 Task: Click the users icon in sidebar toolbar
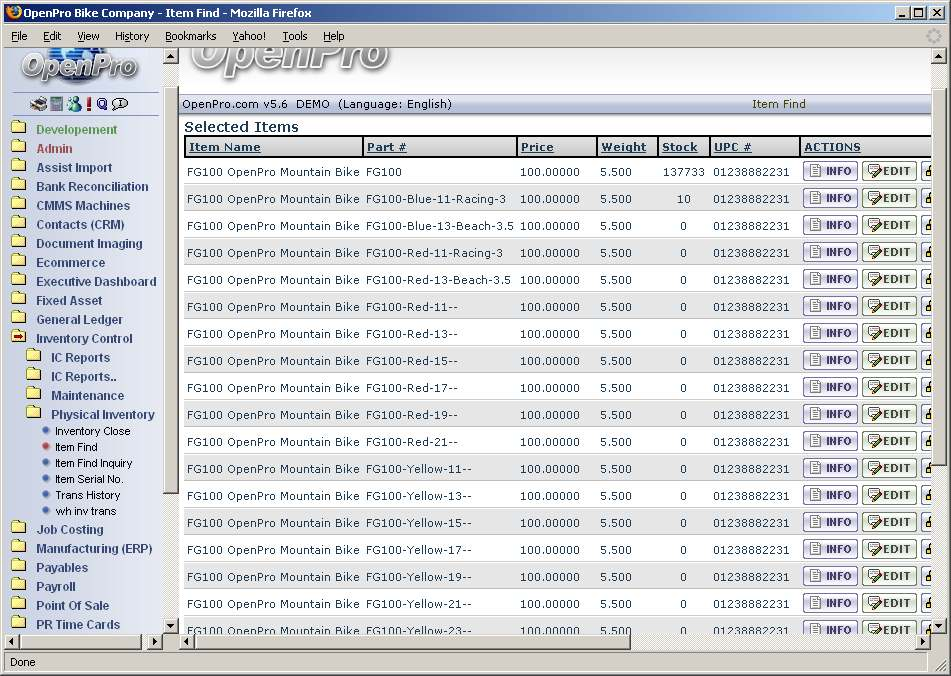pyautogui.click(x=73, y=104)
